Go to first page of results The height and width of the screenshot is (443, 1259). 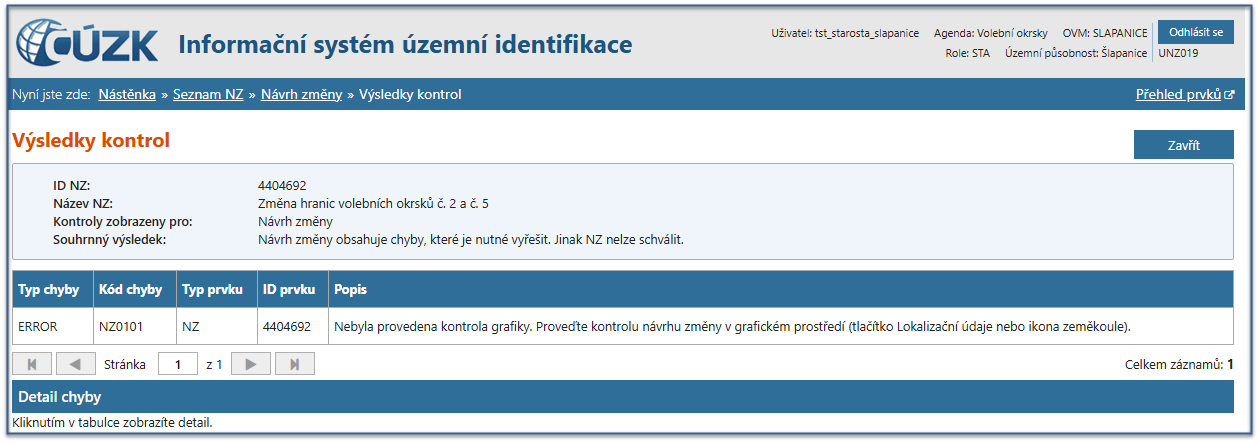[x=32, y=364]
